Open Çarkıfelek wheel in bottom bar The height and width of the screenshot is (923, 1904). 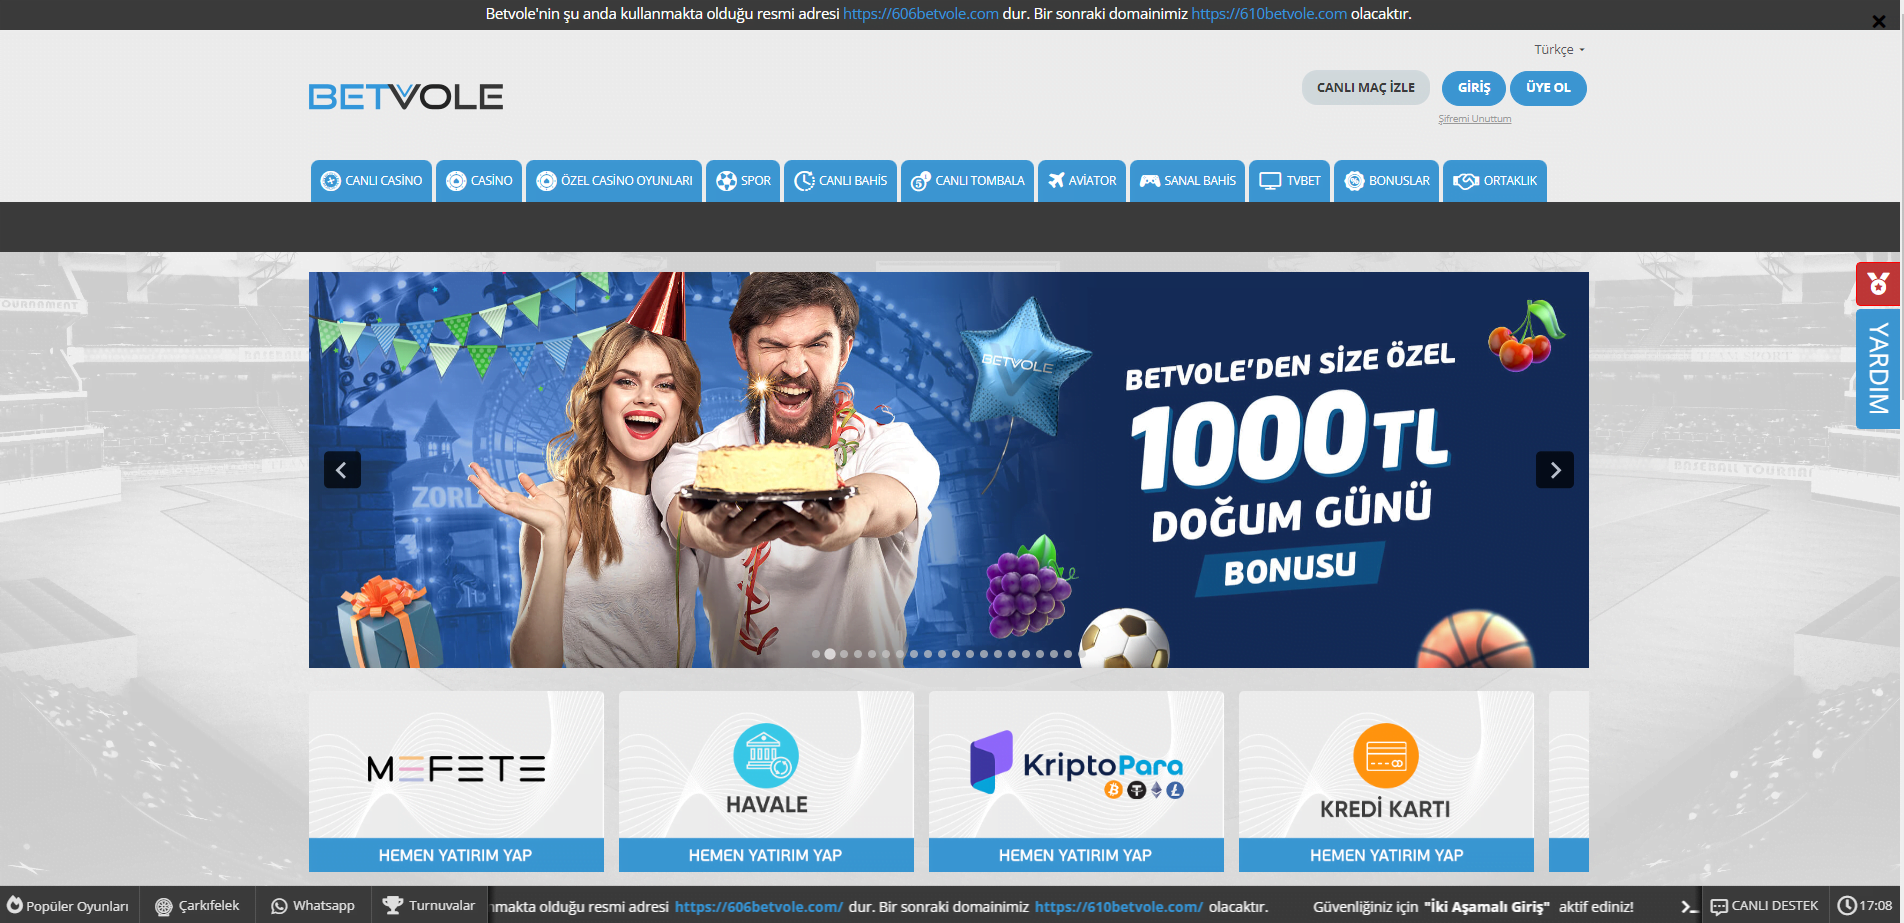click(197, 905)
